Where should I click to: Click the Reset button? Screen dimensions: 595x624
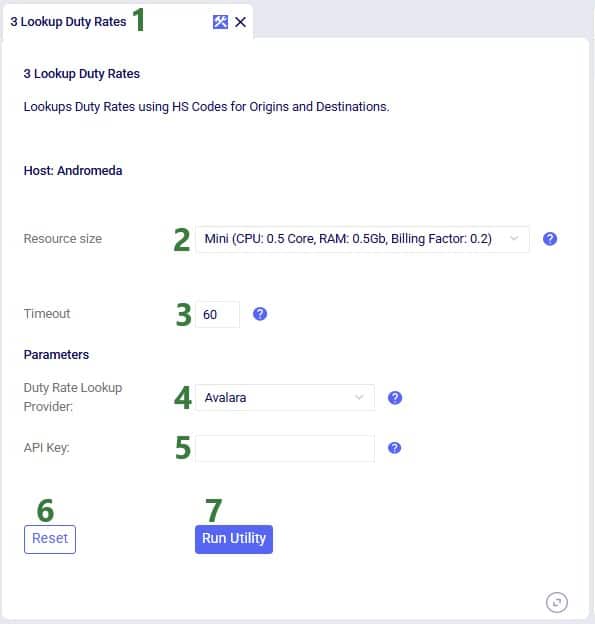(50, 539)
